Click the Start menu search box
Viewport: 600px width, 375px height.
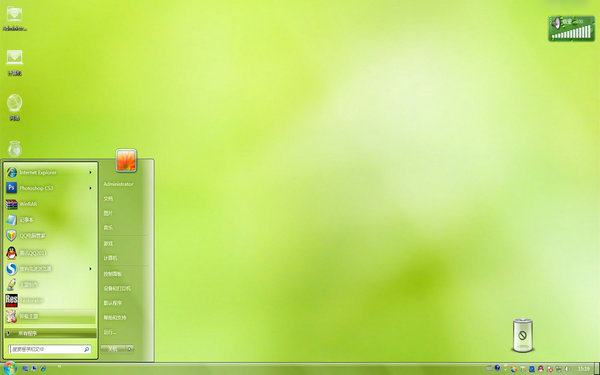tap(50, 349)
